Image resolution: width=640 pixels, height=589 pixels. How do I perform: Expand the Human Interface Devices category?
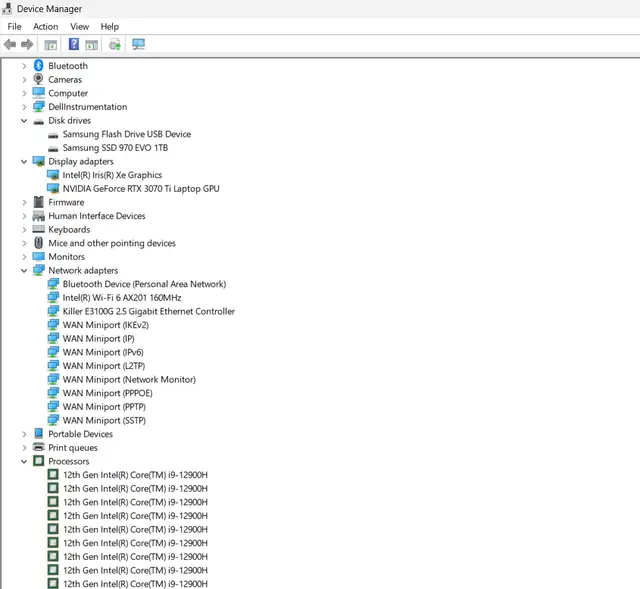24,216
